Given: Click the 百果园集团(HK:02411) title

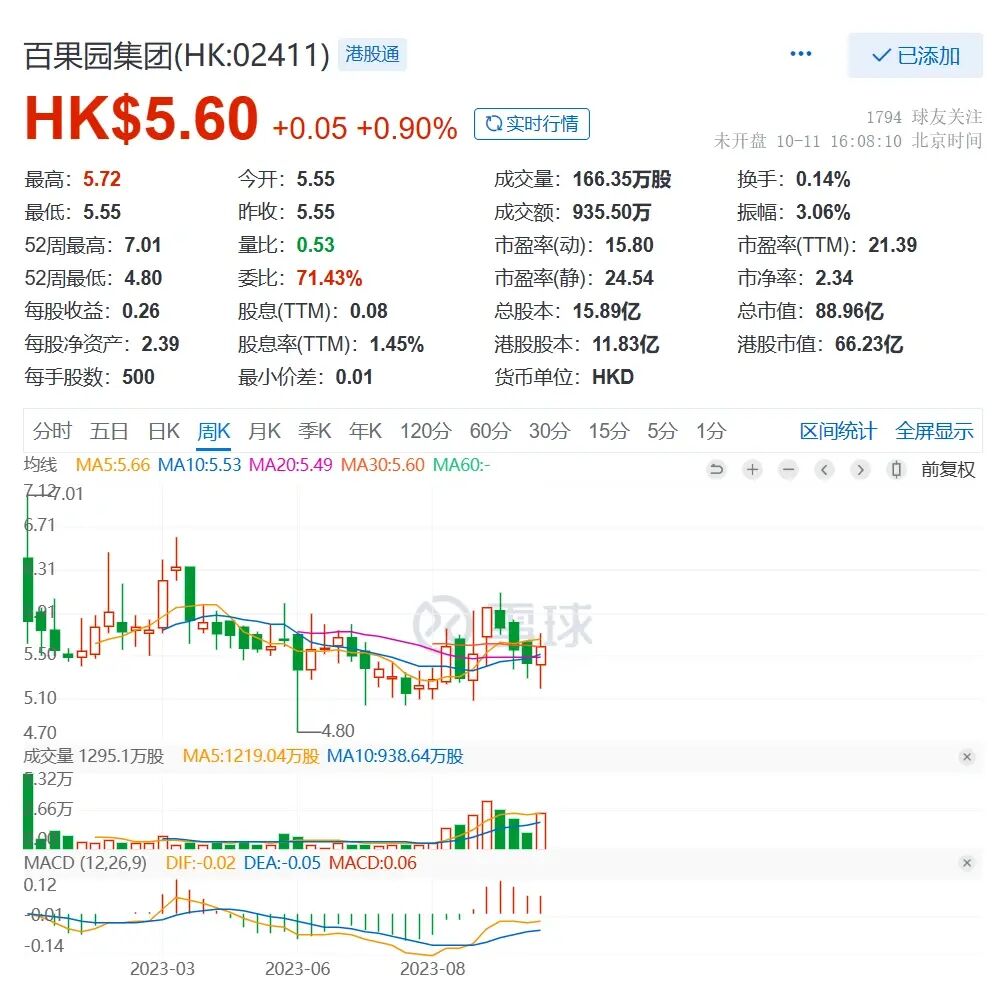Looking at the screenshot, I should (x=177, y=56).
